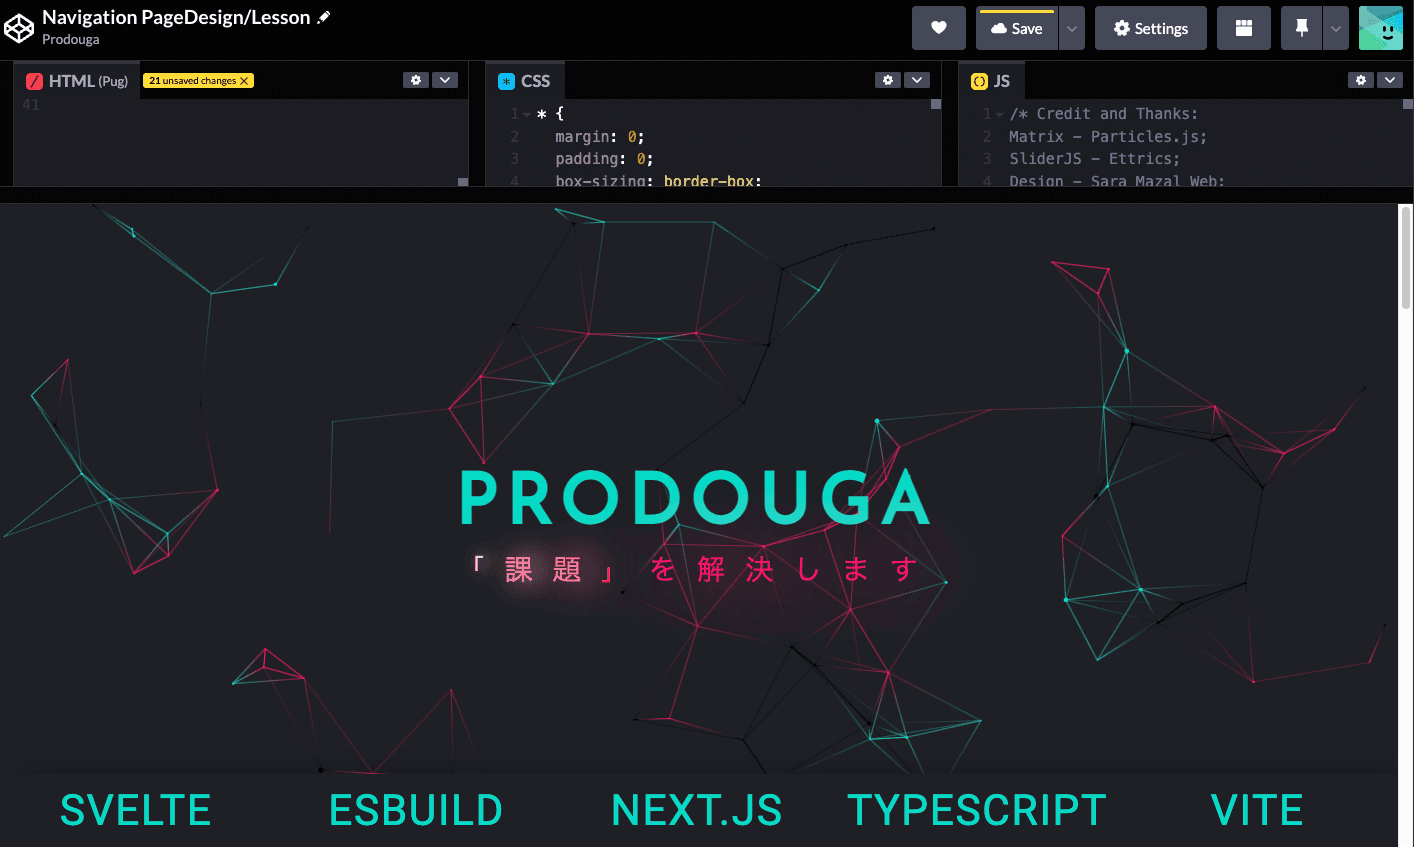Love this pen with heart button
Viewport: 1414px width, 847px height.
(x=939, y=28)
